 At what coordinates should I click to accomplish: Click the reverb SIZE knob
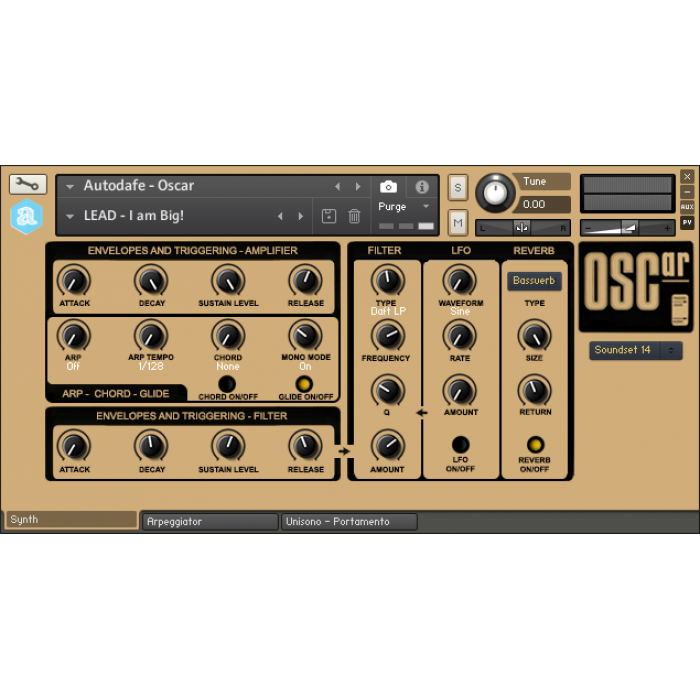[x=534, y=336]
